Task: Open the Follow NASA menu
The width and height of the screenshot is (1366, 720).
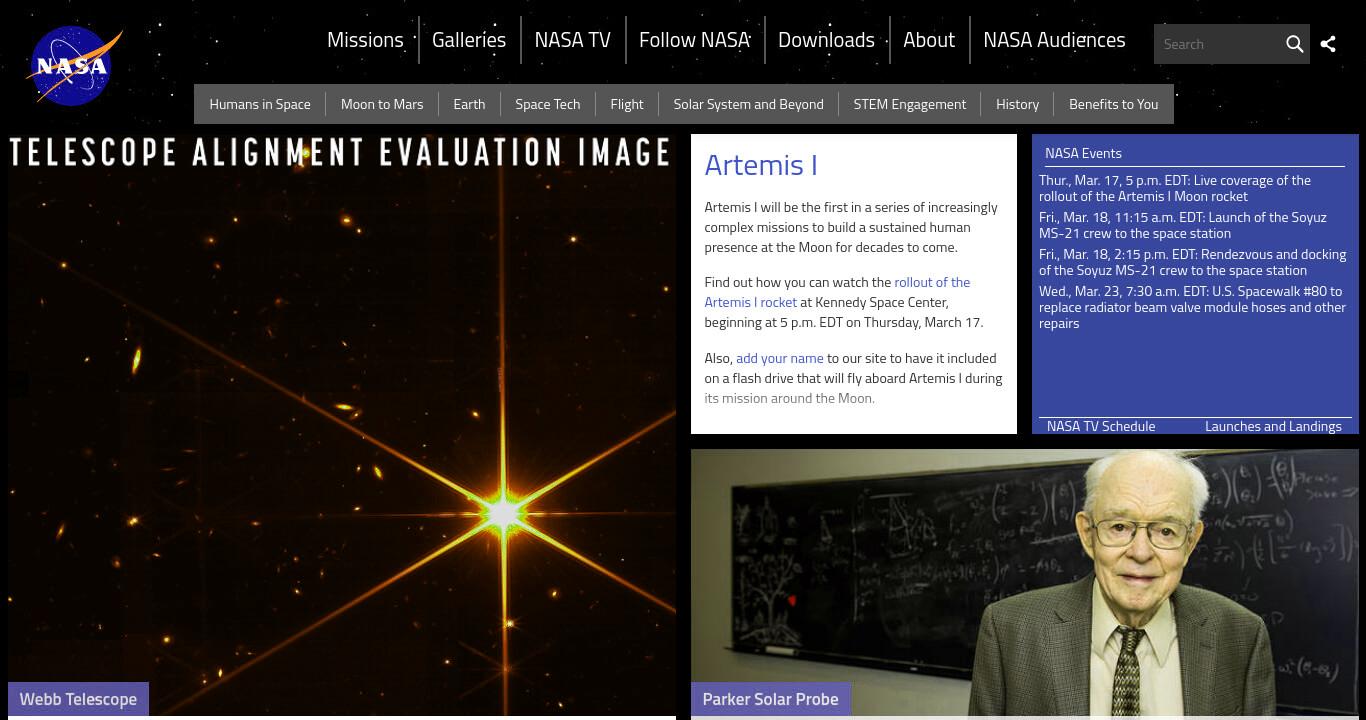Action: pyautogui.click(x=694, y=40)
